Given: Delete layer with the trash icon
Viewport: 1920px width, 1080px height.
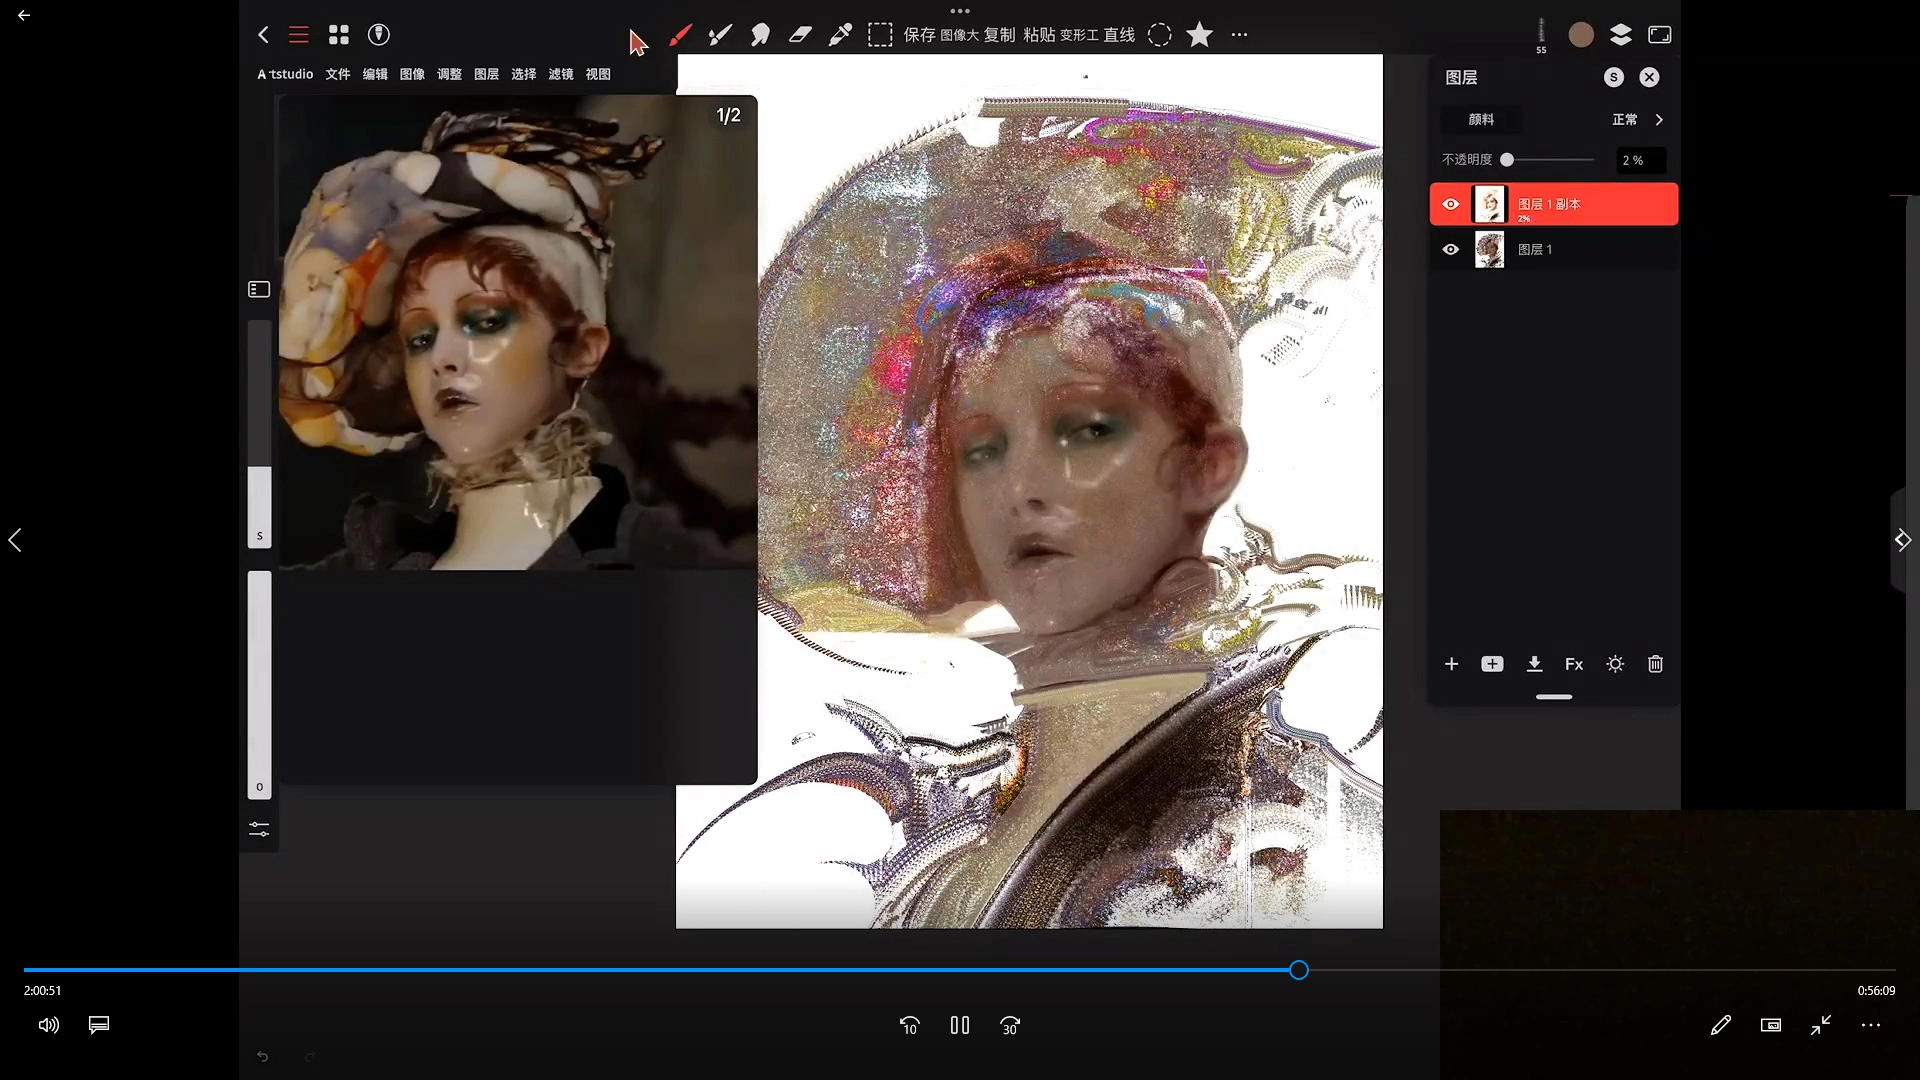Looking at the screenshot, I should pos(1655,664).
